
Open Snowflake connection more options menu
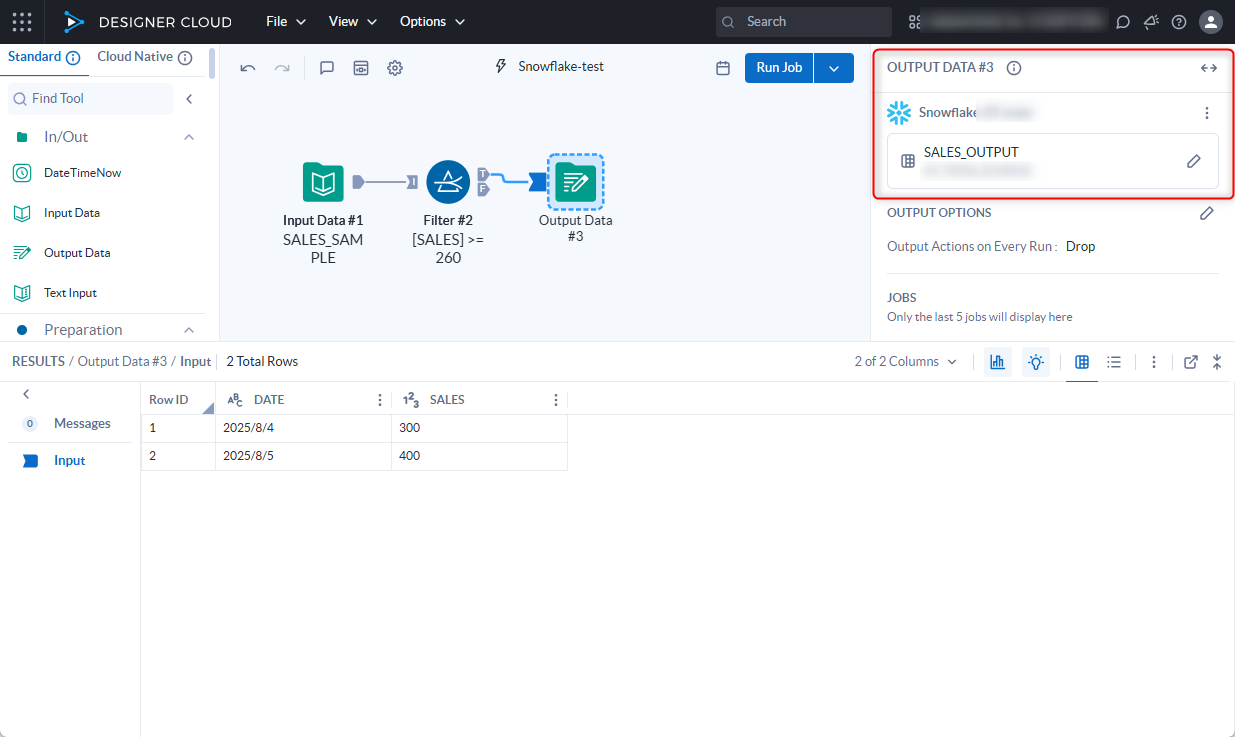coord(1207,113)
